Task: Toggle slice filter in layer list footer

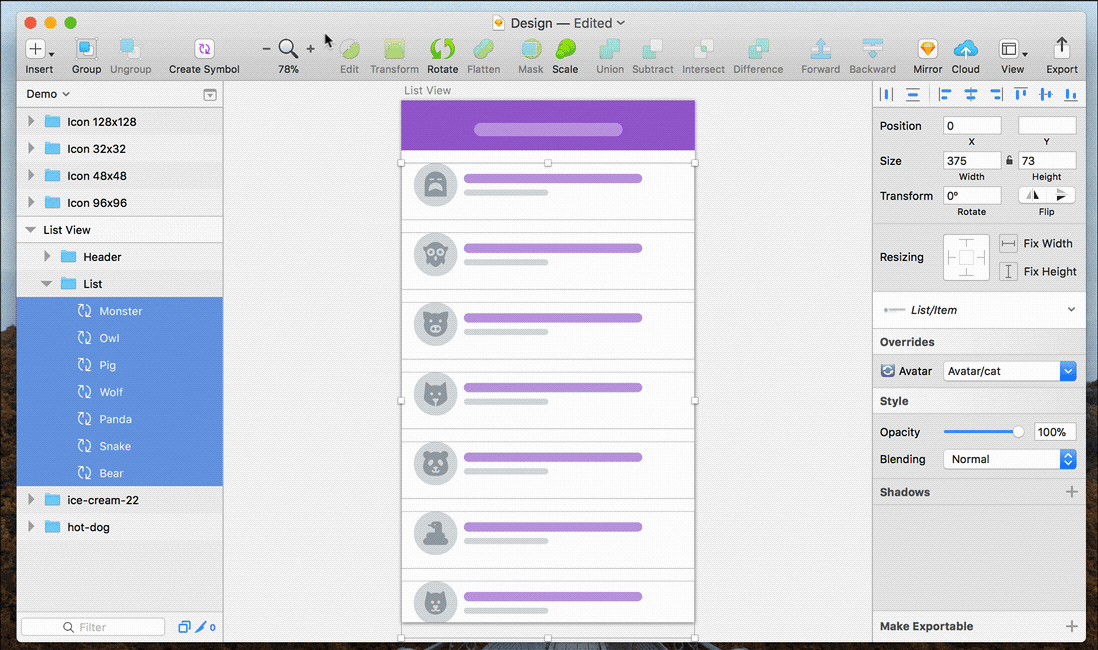Action: coord(200,627)
